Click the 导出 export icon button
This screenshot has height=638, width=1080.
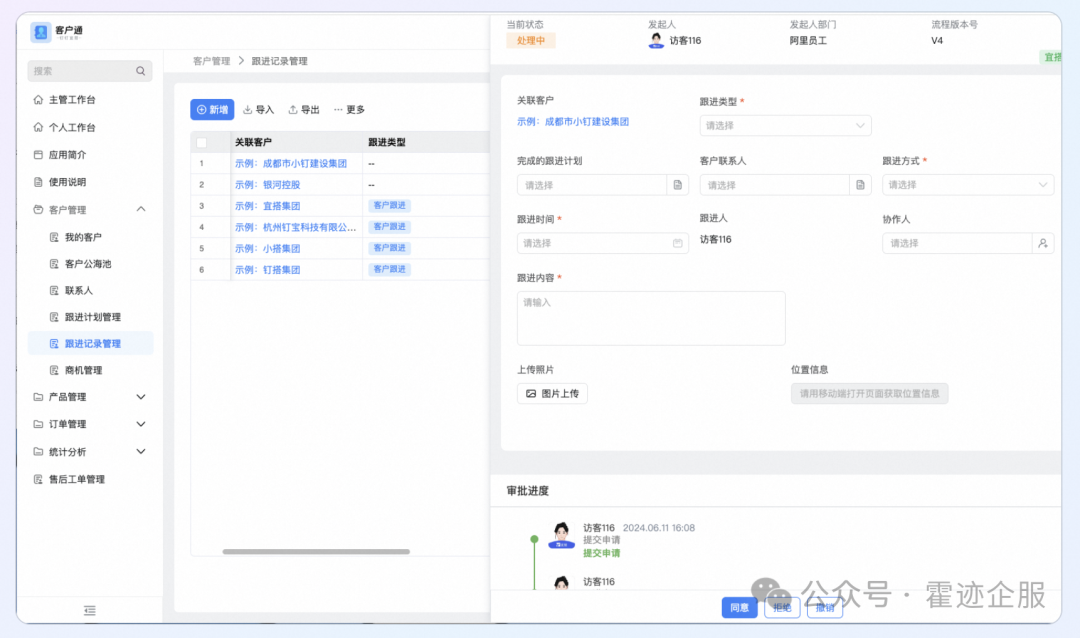click(304, 110)
